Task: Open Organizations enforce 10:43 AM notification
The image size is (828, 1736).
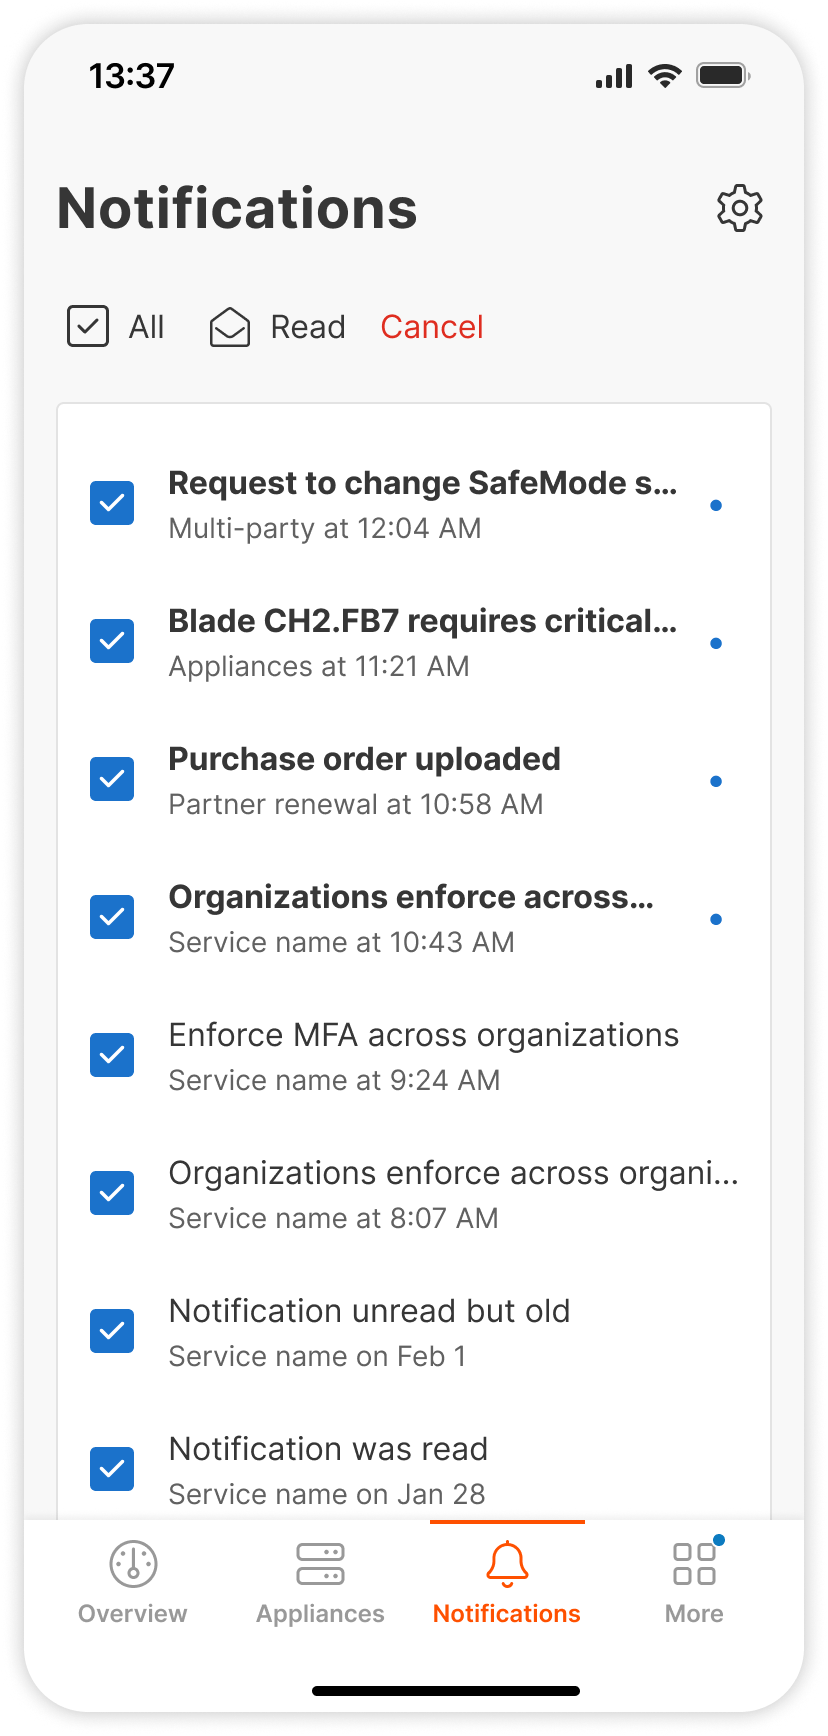Action: (410, 918)
